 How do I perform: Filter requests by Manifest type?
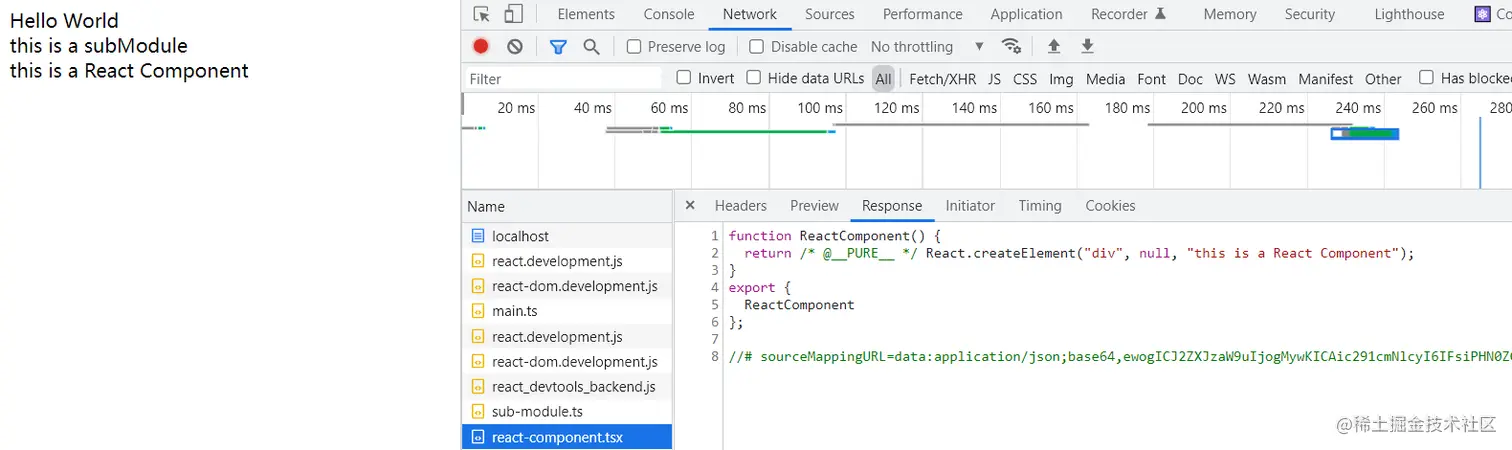(1326, 79)
